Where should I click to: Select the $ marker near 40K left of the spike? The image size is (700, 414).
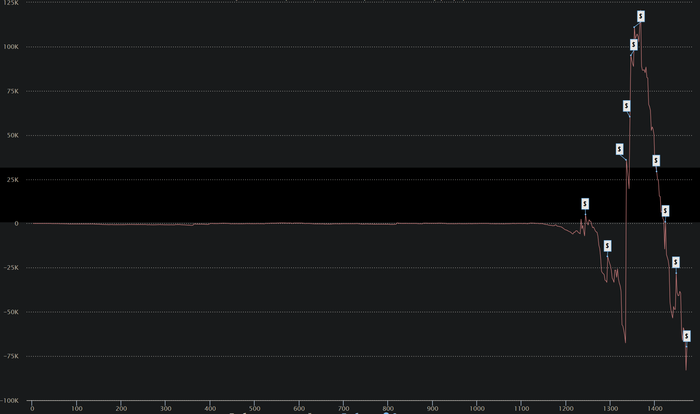(x=619, y=149)
